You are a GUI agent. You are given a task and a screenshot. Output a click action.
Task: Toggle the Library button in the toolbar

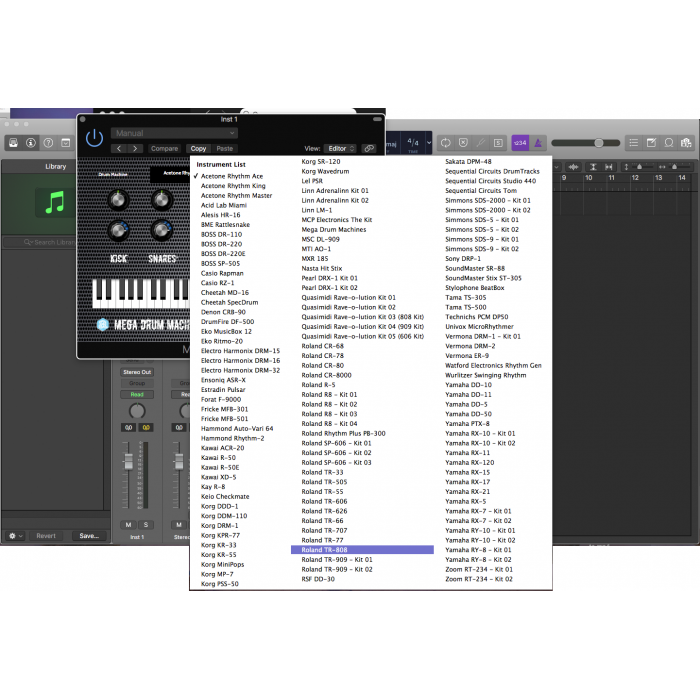tap(13, 143)
